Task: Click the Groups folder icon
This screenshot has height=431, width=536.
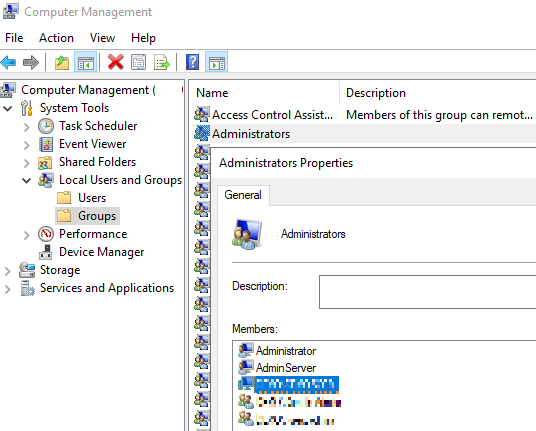Action: [x=64, y=216]
